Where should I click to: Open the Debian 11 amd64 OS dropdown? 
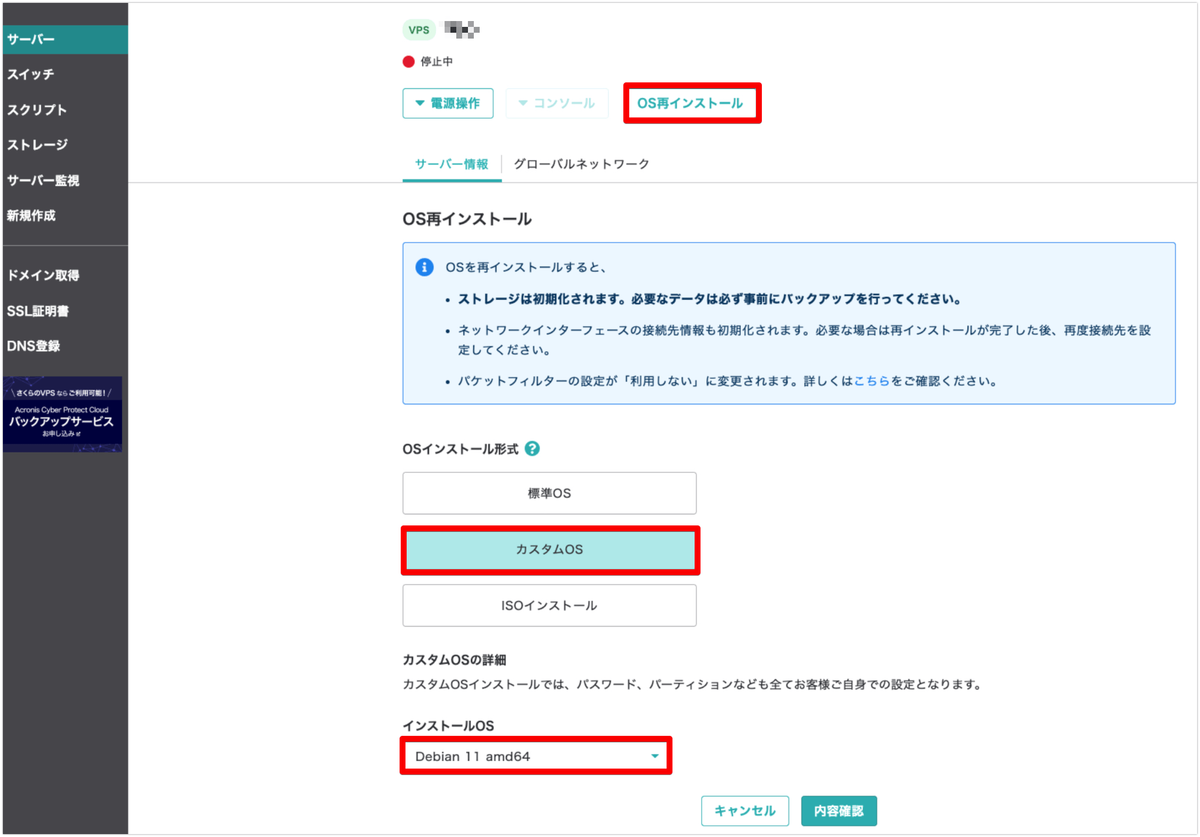click(x=536, y=756)
